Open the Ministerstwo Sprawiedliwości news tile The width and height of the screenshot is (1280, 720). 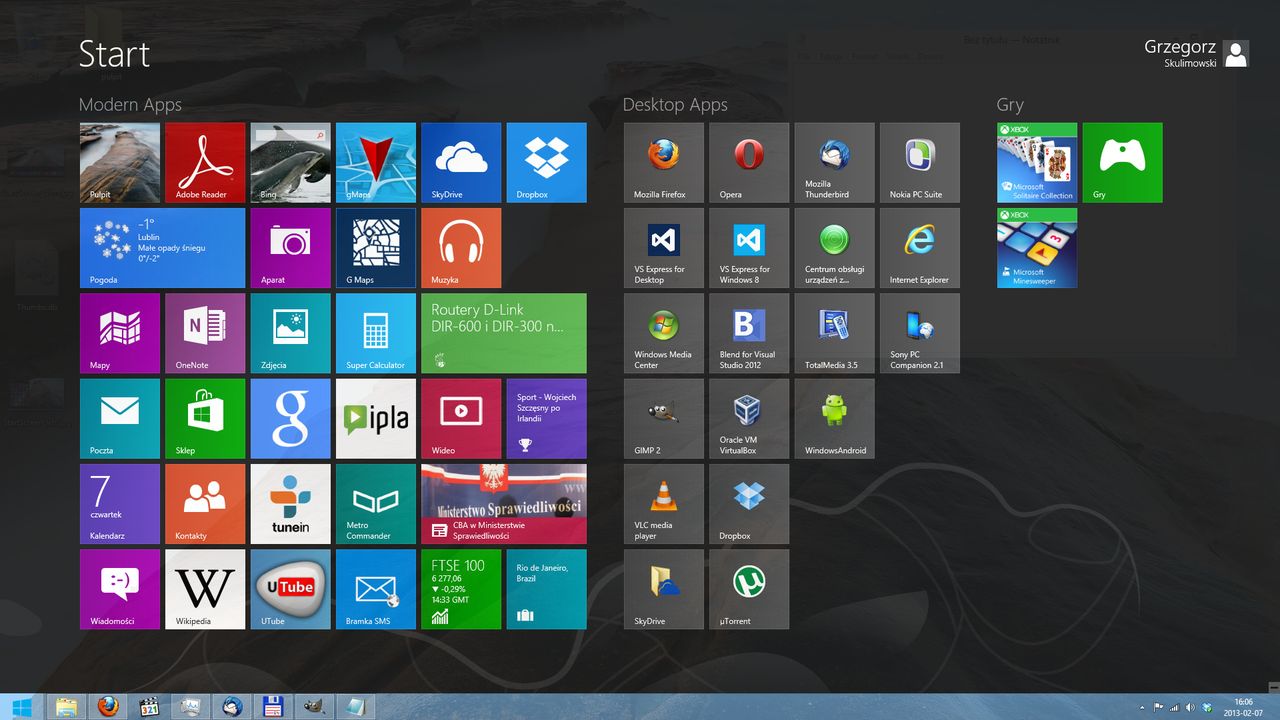tap(504, 504)
